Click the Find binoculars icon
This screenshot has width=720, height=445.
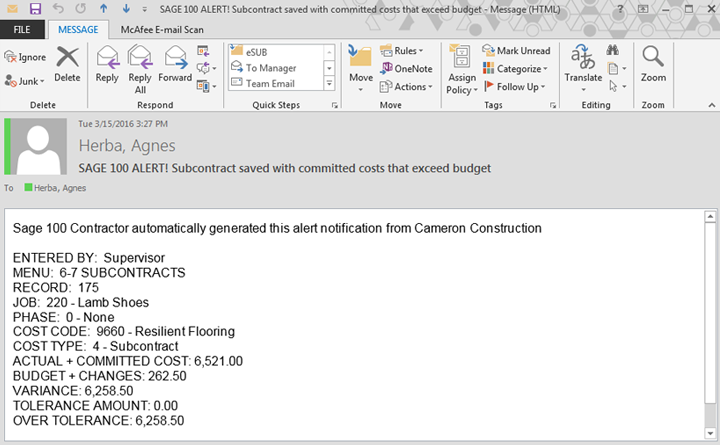pos(613,50)
